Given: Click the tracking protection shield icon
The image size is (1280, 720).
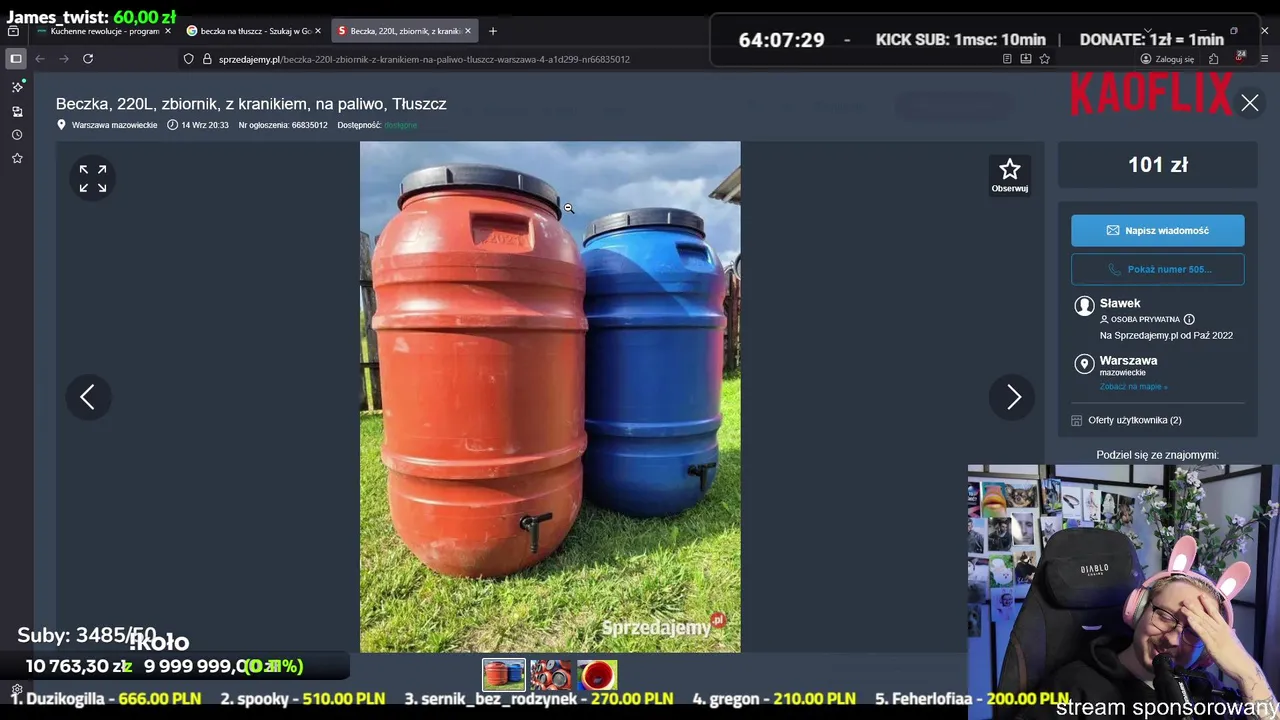Looking at the screenshot, I should point(188,59).
